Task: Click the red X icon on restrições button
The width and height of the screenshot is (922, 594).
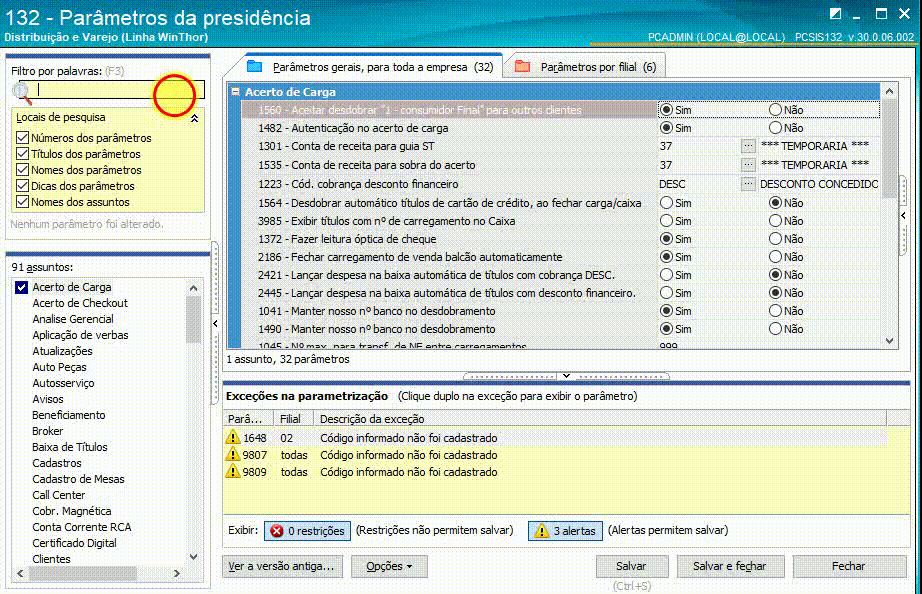Action: click(x=276, y=530)
